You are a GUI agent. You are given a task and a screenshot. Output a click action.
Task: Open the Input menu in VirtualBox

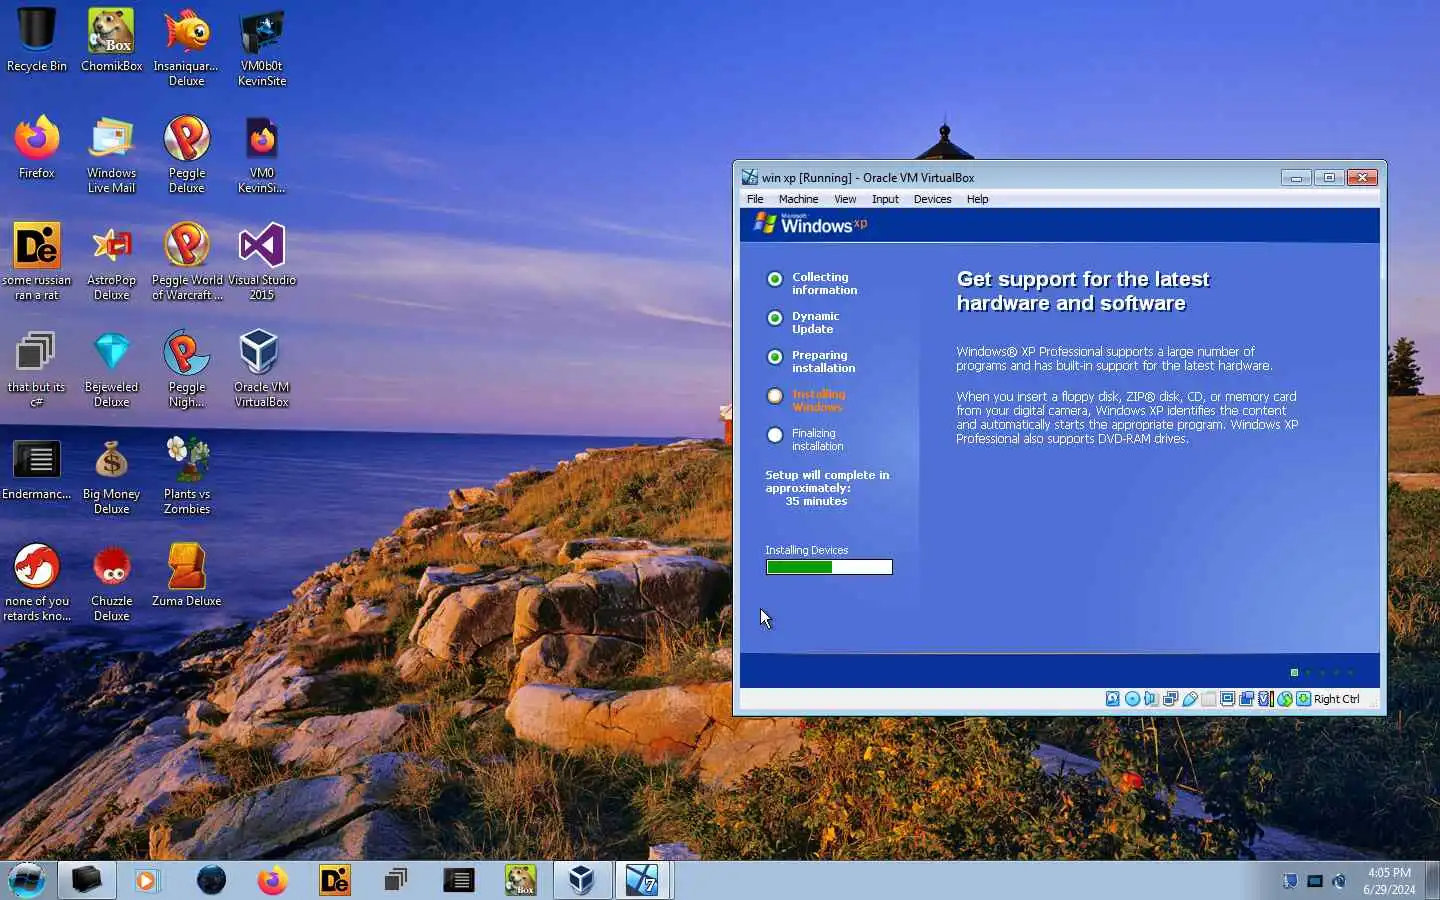tap(885, 199)
